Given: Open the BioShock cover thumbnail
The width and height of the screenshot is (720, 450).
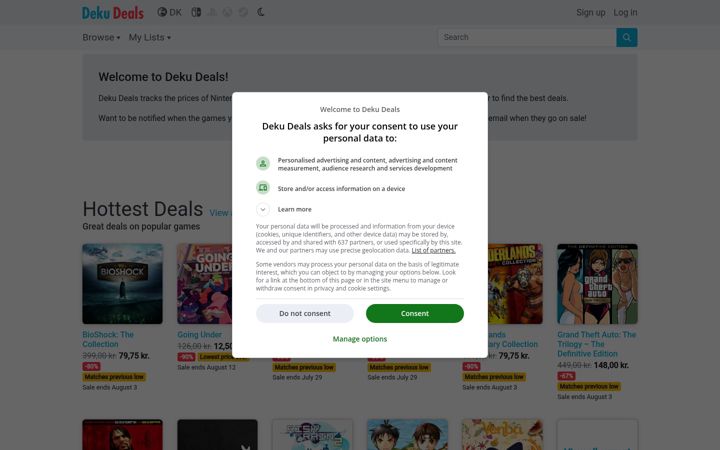Looking at the screenshot, I should pos(122,284).
